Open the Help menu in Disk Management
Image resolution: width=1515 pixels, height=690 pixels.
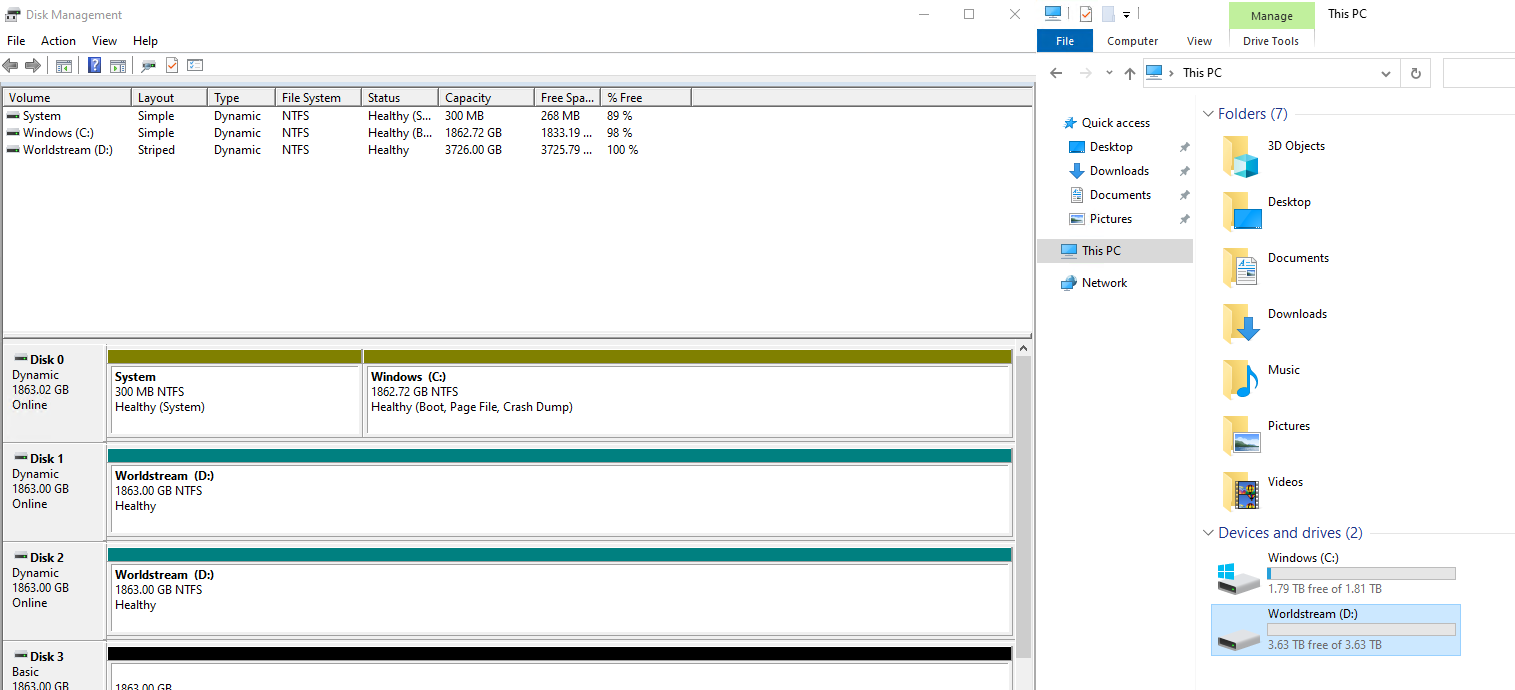click(x=146, y=41)
